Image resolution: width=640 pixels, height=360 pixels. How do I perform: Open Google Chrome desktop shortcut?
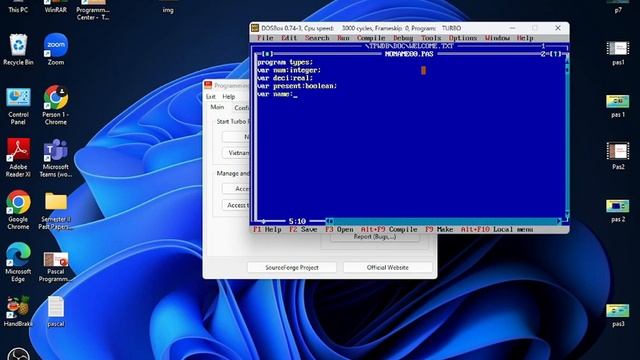[18, 210]
